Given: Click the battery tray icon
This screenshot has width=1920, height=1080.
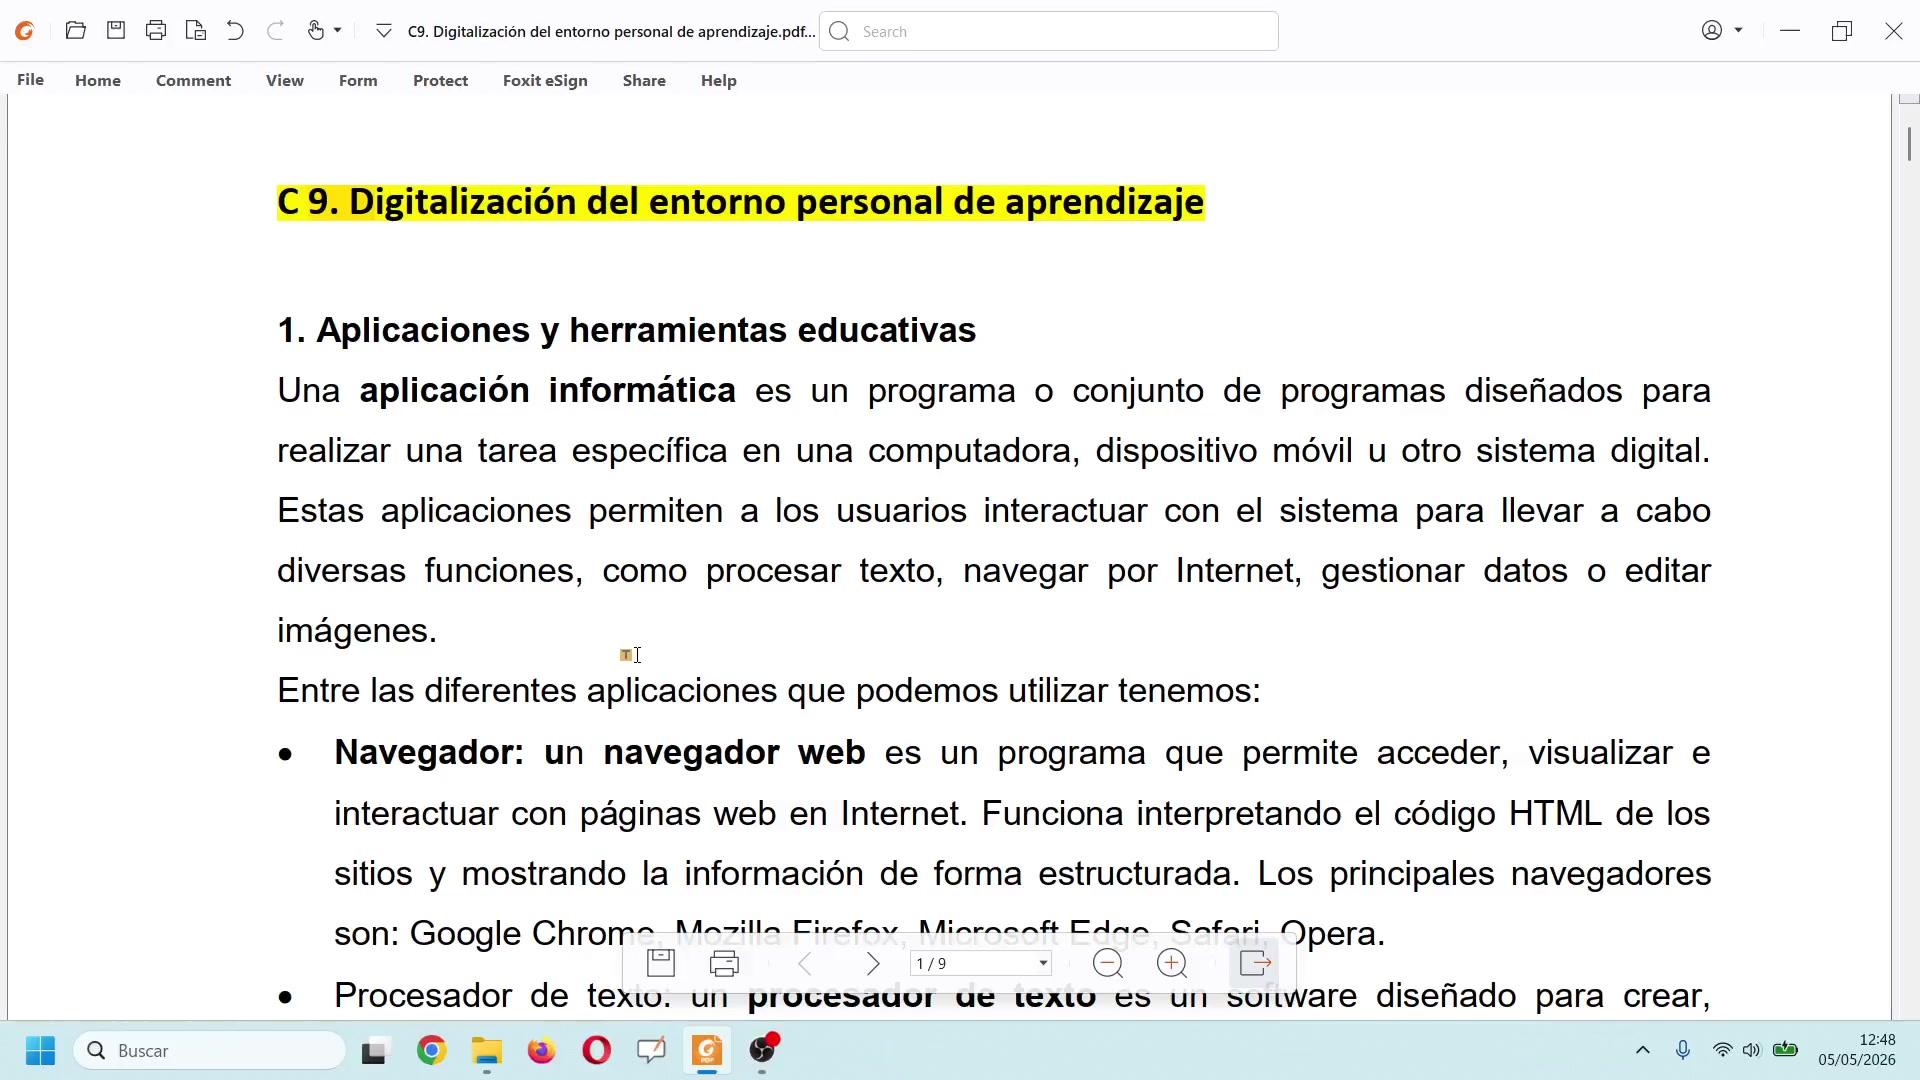Looking at the screenshot, I should click(1785, 1050).
